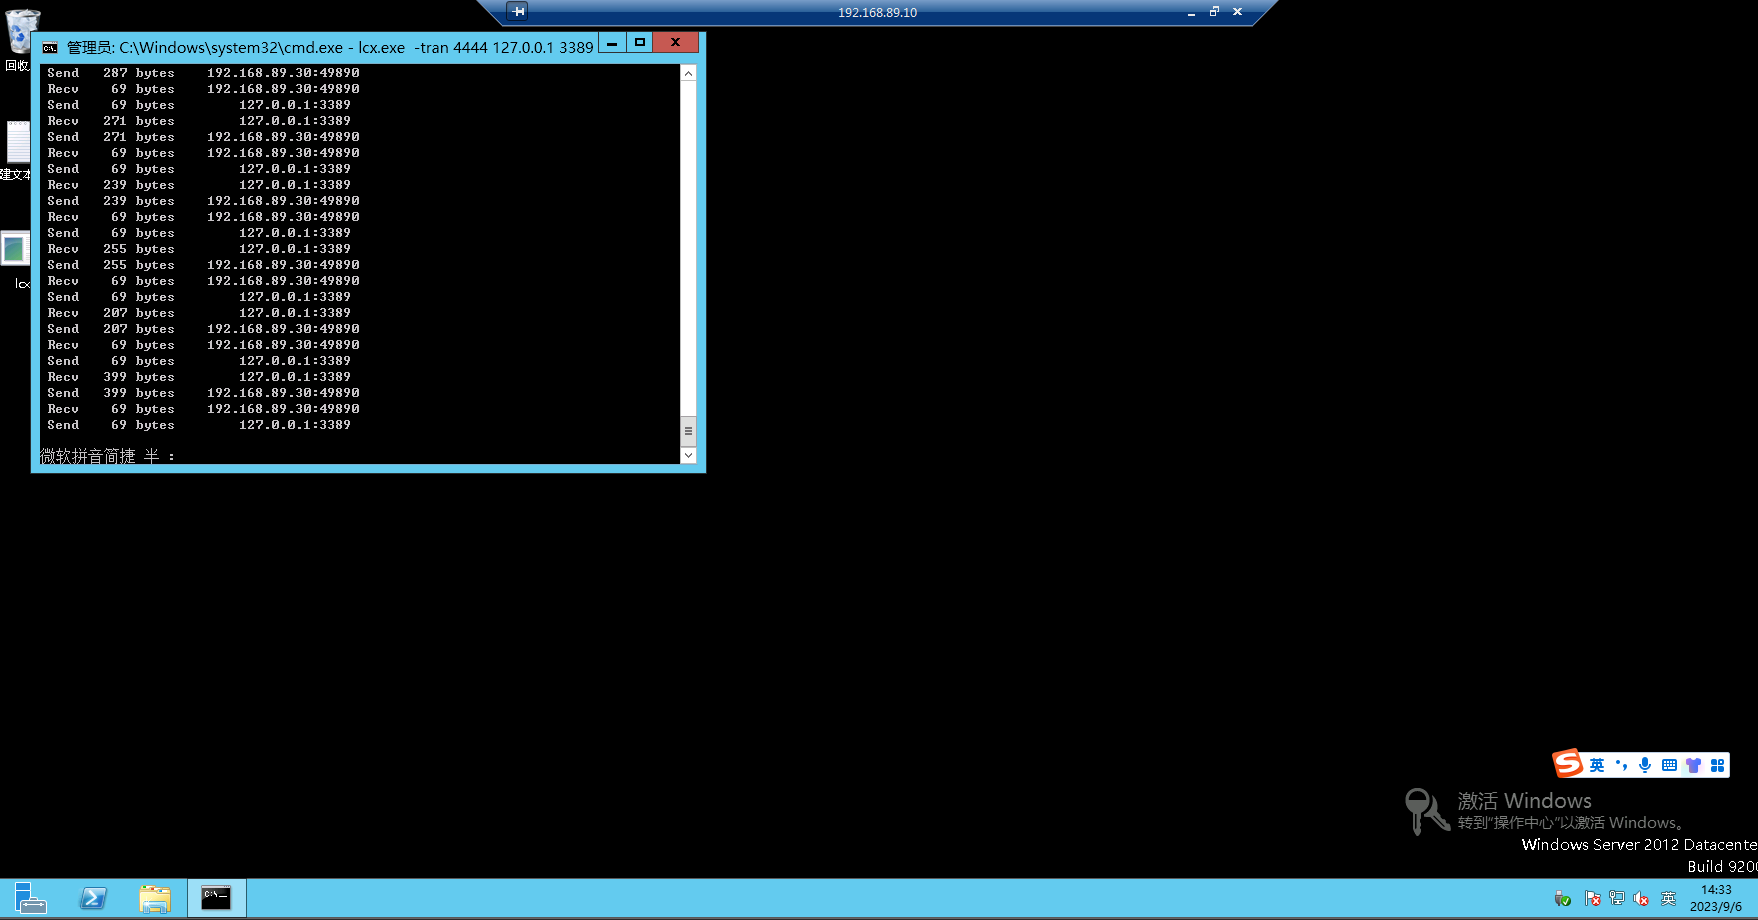Viewport: 1758px width, 920px height.
Task: Toggle Sogou Chinese/English mode button
Action: [x=1597, y=765]
